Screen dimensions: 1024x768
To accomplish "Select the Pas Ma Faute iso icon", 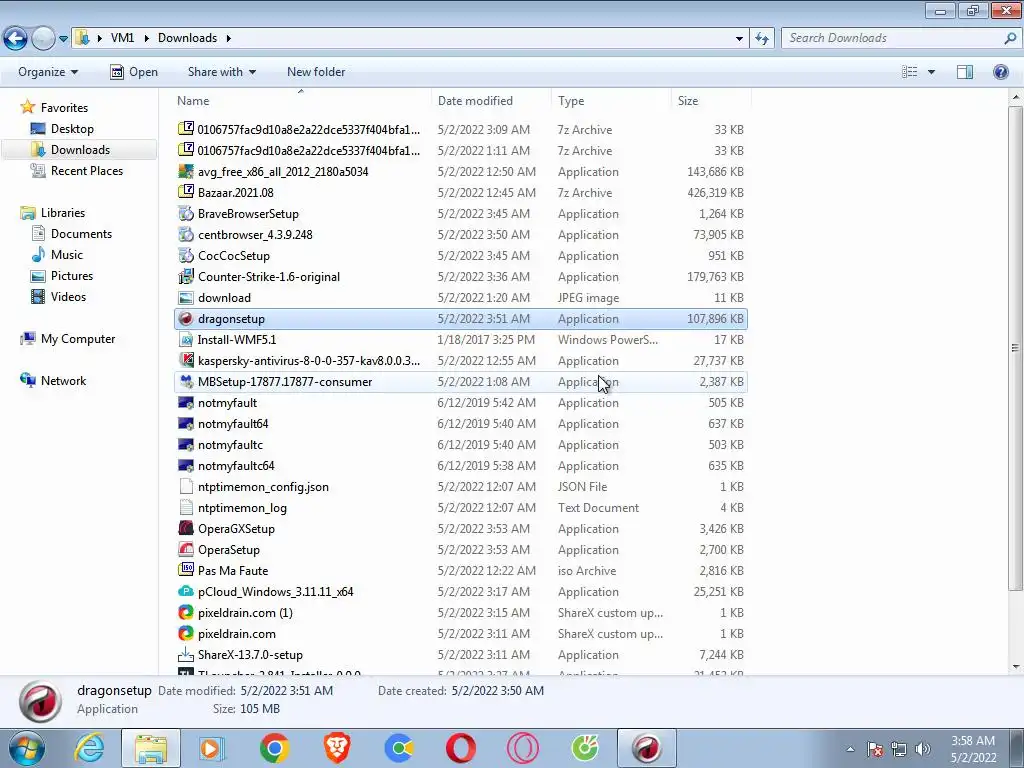I will click(186, 570).
